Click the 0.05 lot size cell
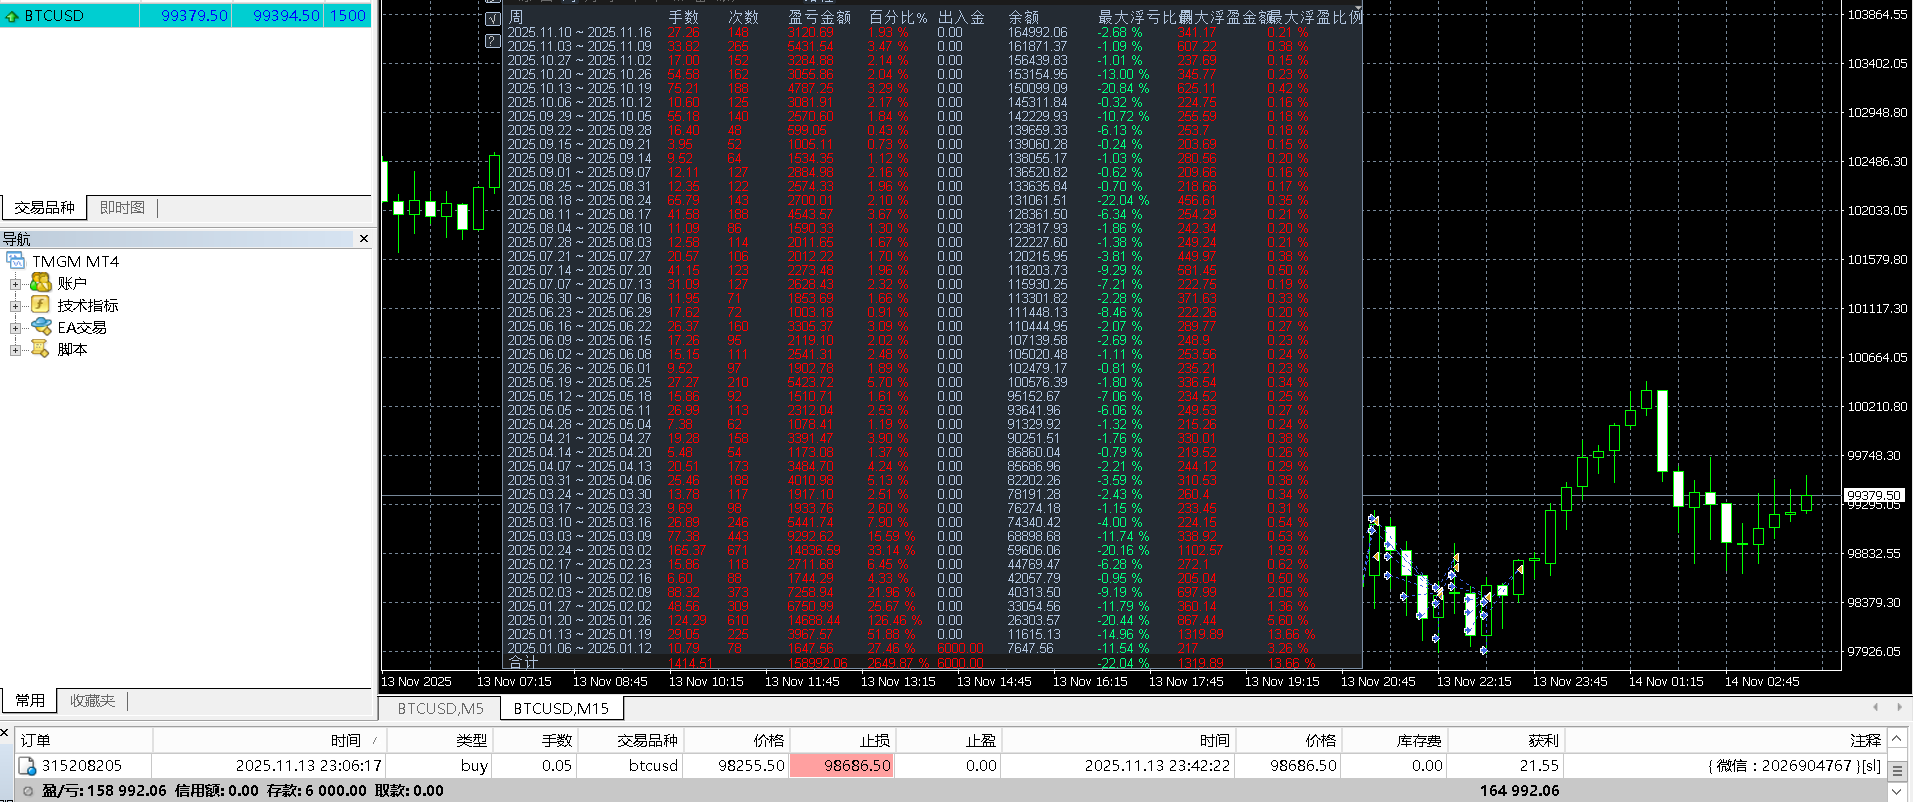This screenshot has width=1913, height=802. coord(557,766)
